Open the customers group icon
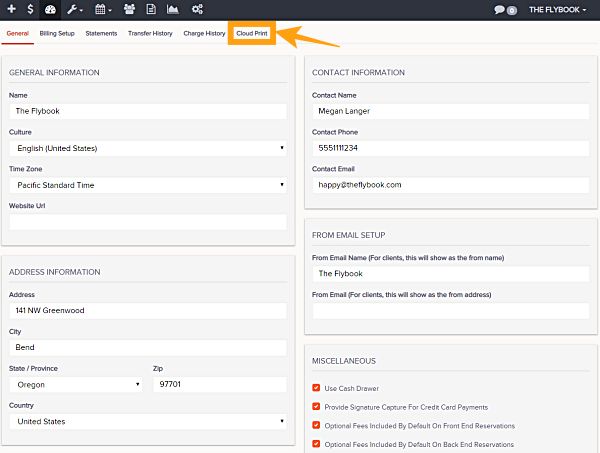The height and width of the screenshot is (453, 600). click(x=129, y=9)
